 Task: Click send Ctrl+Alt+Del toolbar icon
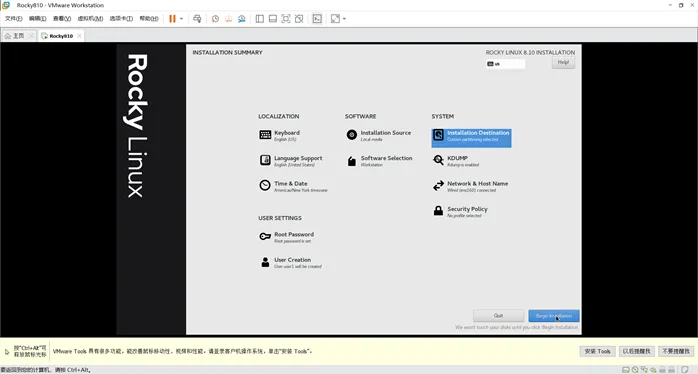click(x=197, y=19)
